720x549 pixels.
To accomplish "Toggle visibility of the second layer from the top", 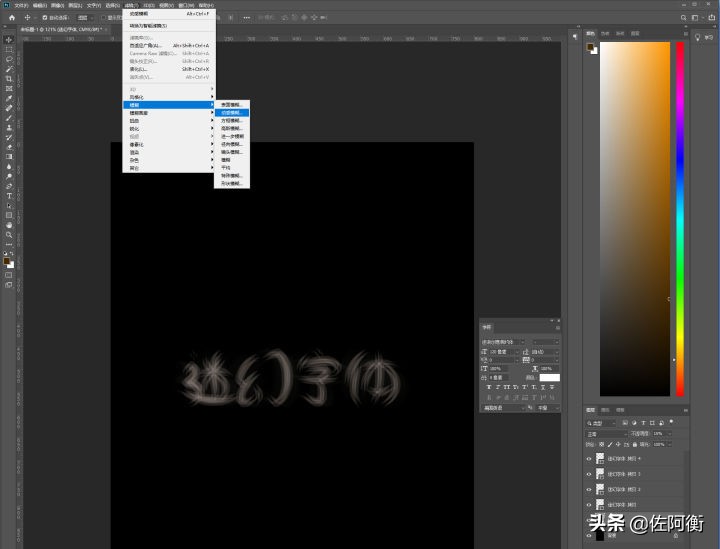I will point(589,473).
